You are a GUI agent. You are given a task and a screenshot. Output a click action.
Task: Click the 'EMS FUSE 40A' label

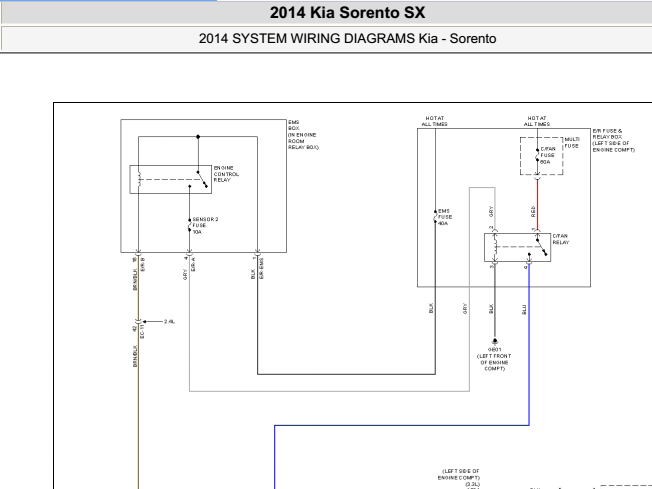445,217
